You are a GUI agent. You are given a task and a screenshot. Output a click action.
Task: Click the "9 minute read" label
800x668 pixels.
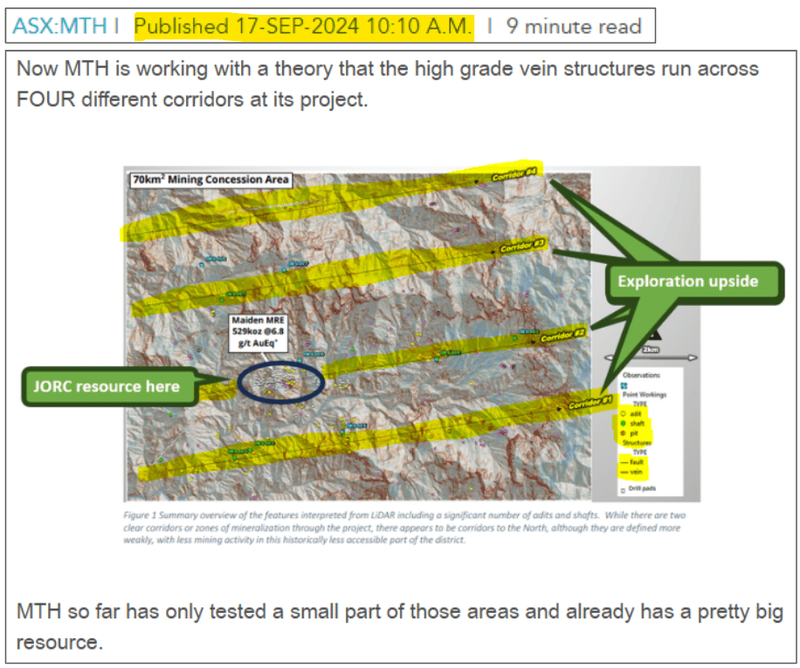pyautogui.click(x=573, y=26)
